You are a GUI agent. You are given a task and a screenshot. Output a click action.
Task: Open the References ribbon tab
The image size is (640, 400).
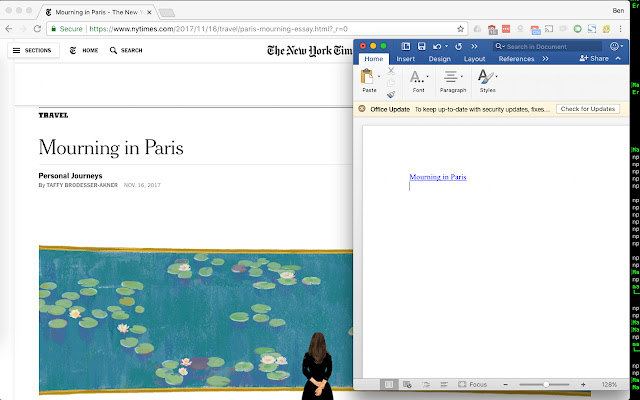click(516, 59)
